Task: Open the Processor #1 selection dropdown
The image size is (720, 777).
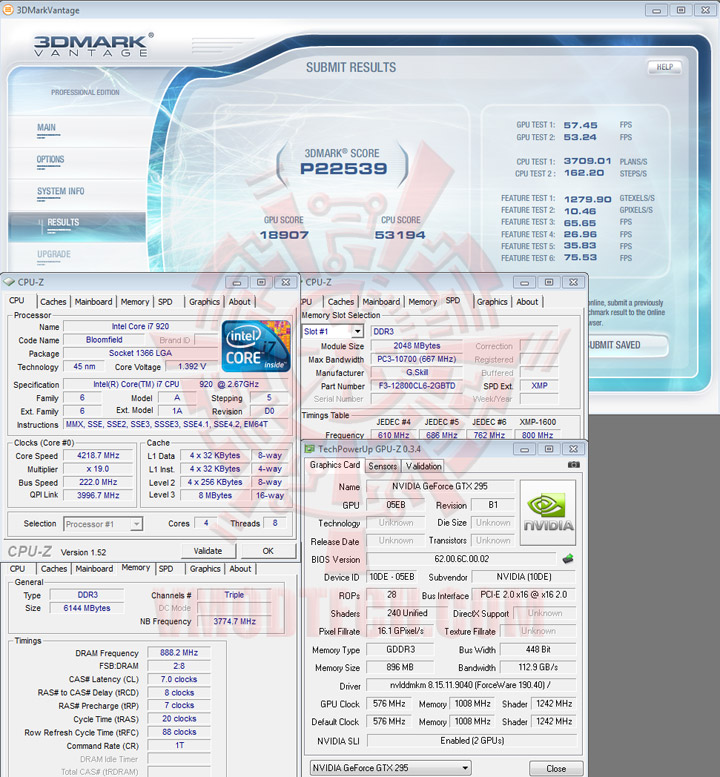Action: pyautogui.click(x=136, y=524)
